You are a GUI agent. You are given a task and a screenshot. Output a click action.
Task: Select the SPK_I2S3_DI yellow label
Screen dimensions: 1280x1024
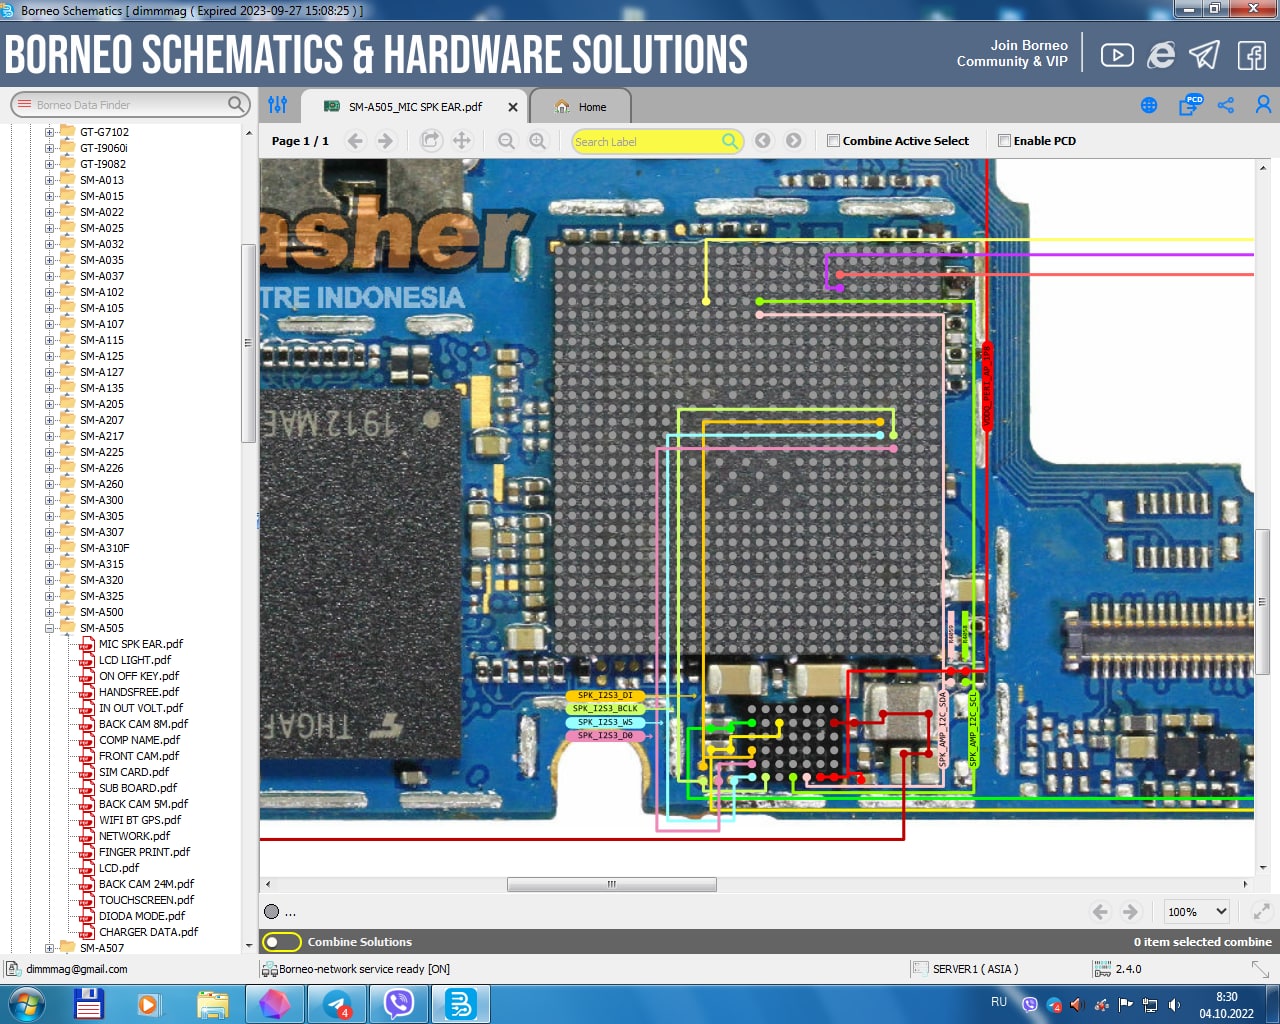pyautogui.click(x=605, y=695)
